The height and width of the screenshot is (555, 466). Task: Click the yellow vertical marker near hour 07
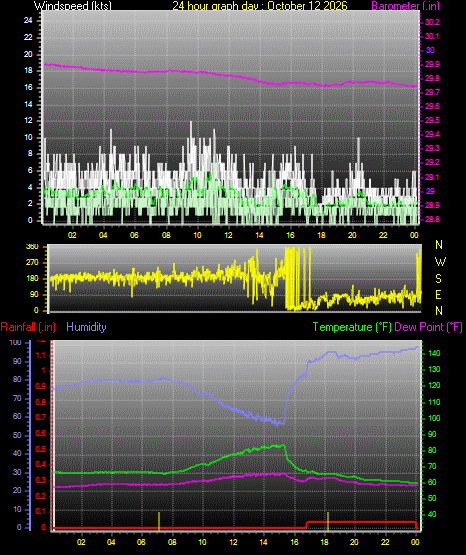pyautogui.click(x=159, y=522)
